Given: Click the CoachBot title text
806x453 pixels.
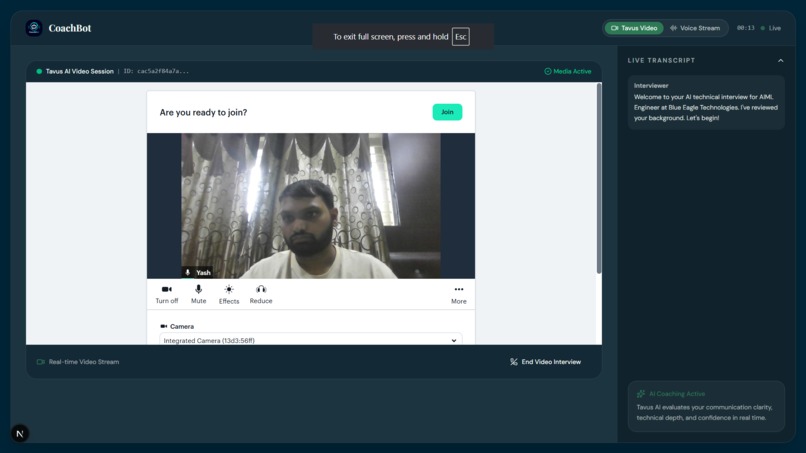Looking at the screenshot, I should pos(70,28).
